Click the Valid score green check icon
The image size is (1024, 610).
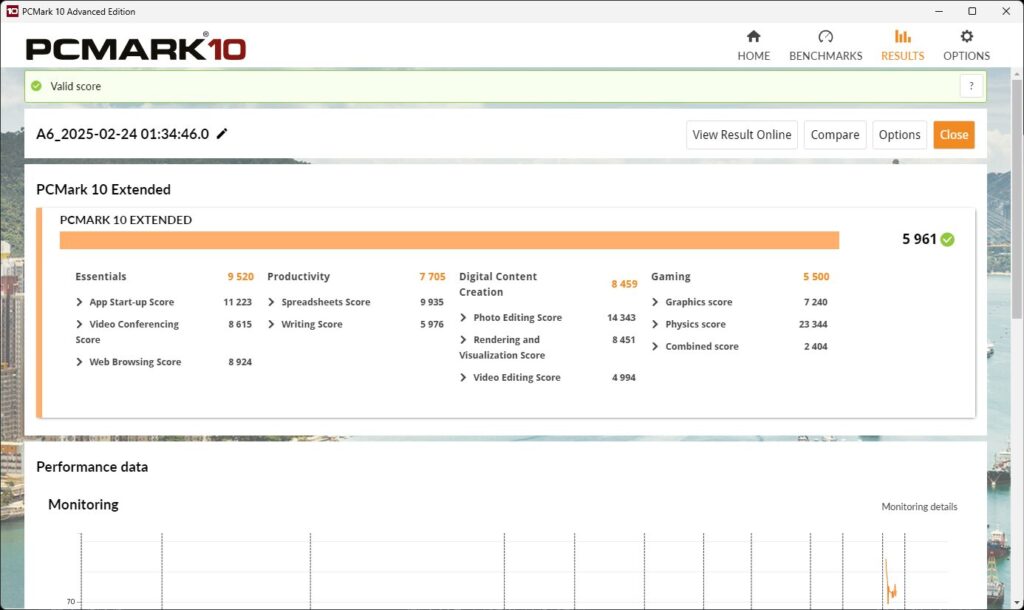(x=37, y=86)
